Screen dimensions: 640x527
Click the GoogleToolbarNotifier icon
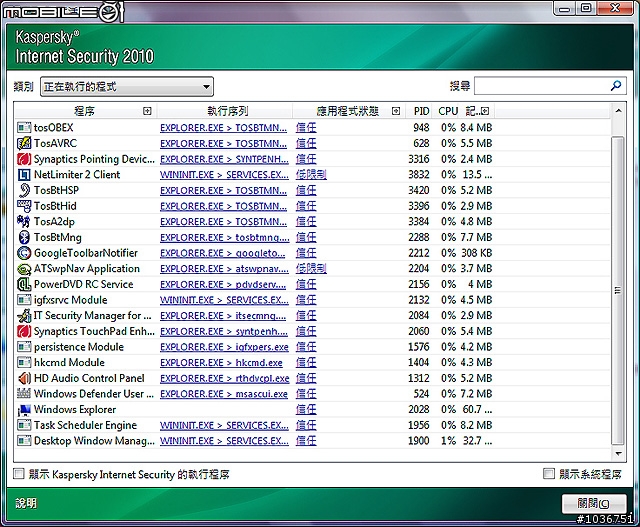24,253
